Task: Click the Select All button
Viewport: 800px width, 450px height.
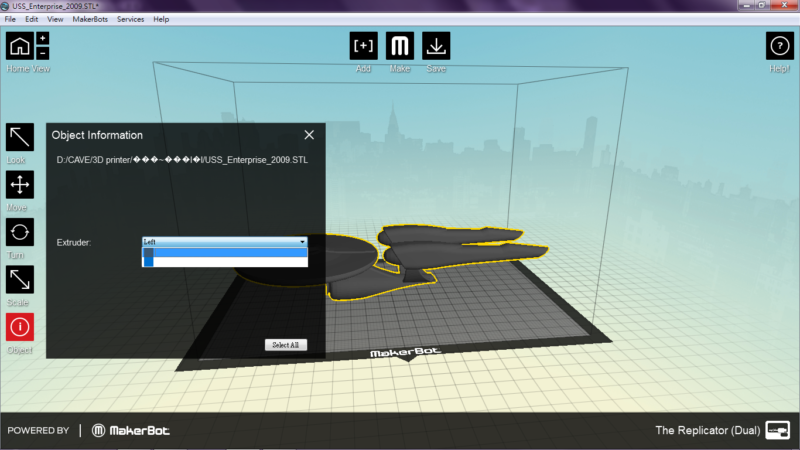Action: coord(286,345)
